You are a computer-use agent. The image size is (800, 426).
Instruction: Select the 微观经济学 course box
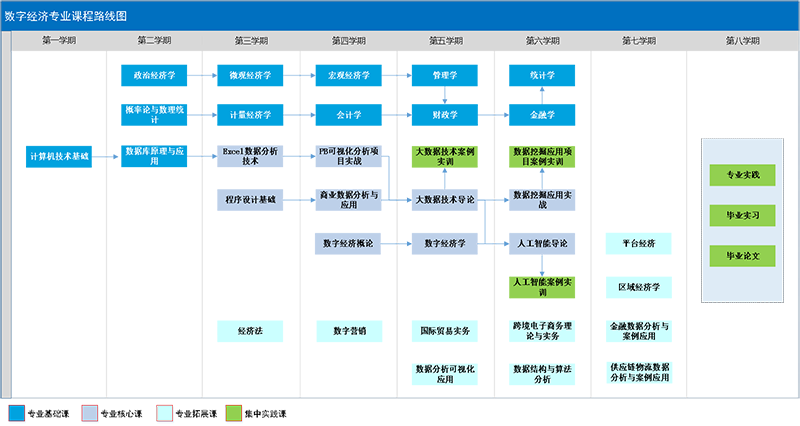click(250, 76)
